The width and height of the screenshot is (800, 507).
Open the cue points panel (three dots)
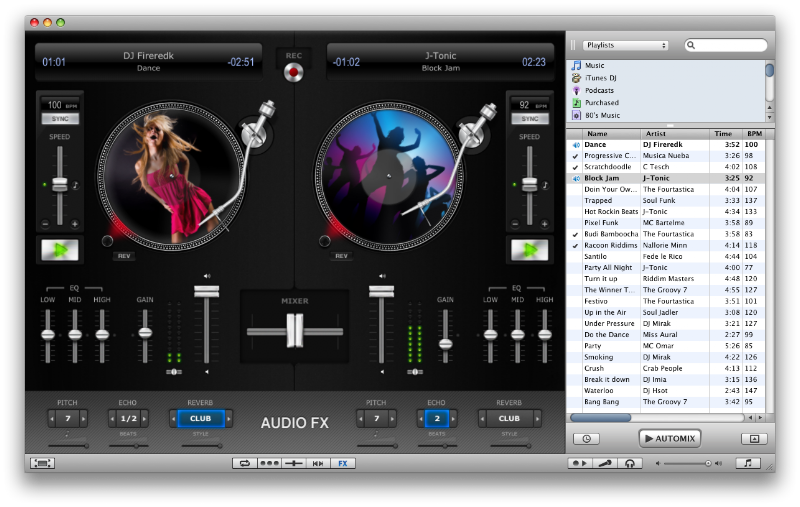tap(269, 463)
